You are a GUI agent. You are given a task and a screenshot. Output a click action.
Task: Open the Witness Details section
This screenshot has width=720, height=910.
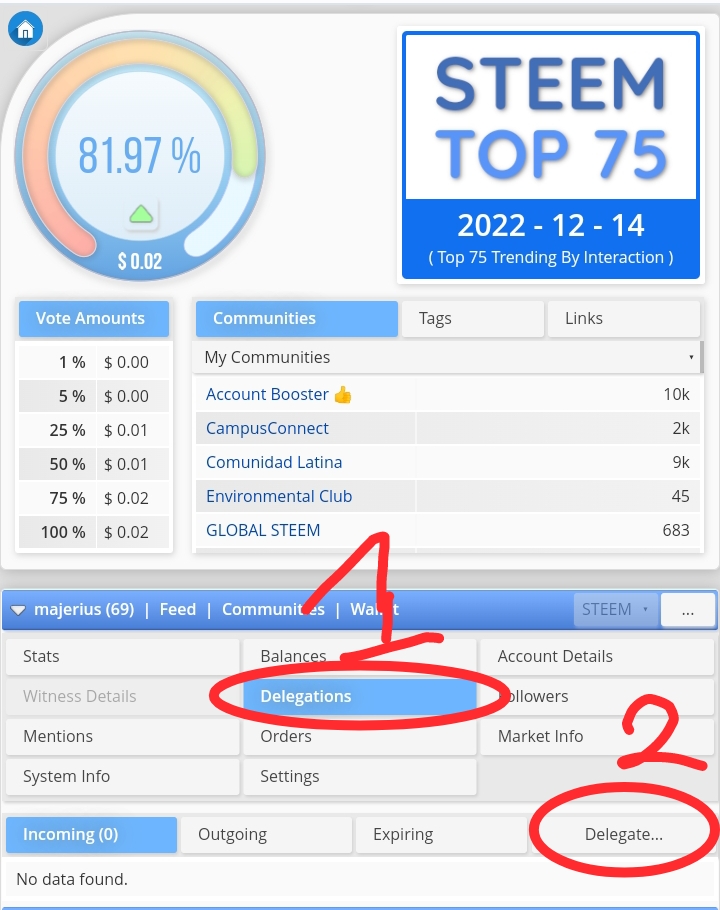click(122, 696)
